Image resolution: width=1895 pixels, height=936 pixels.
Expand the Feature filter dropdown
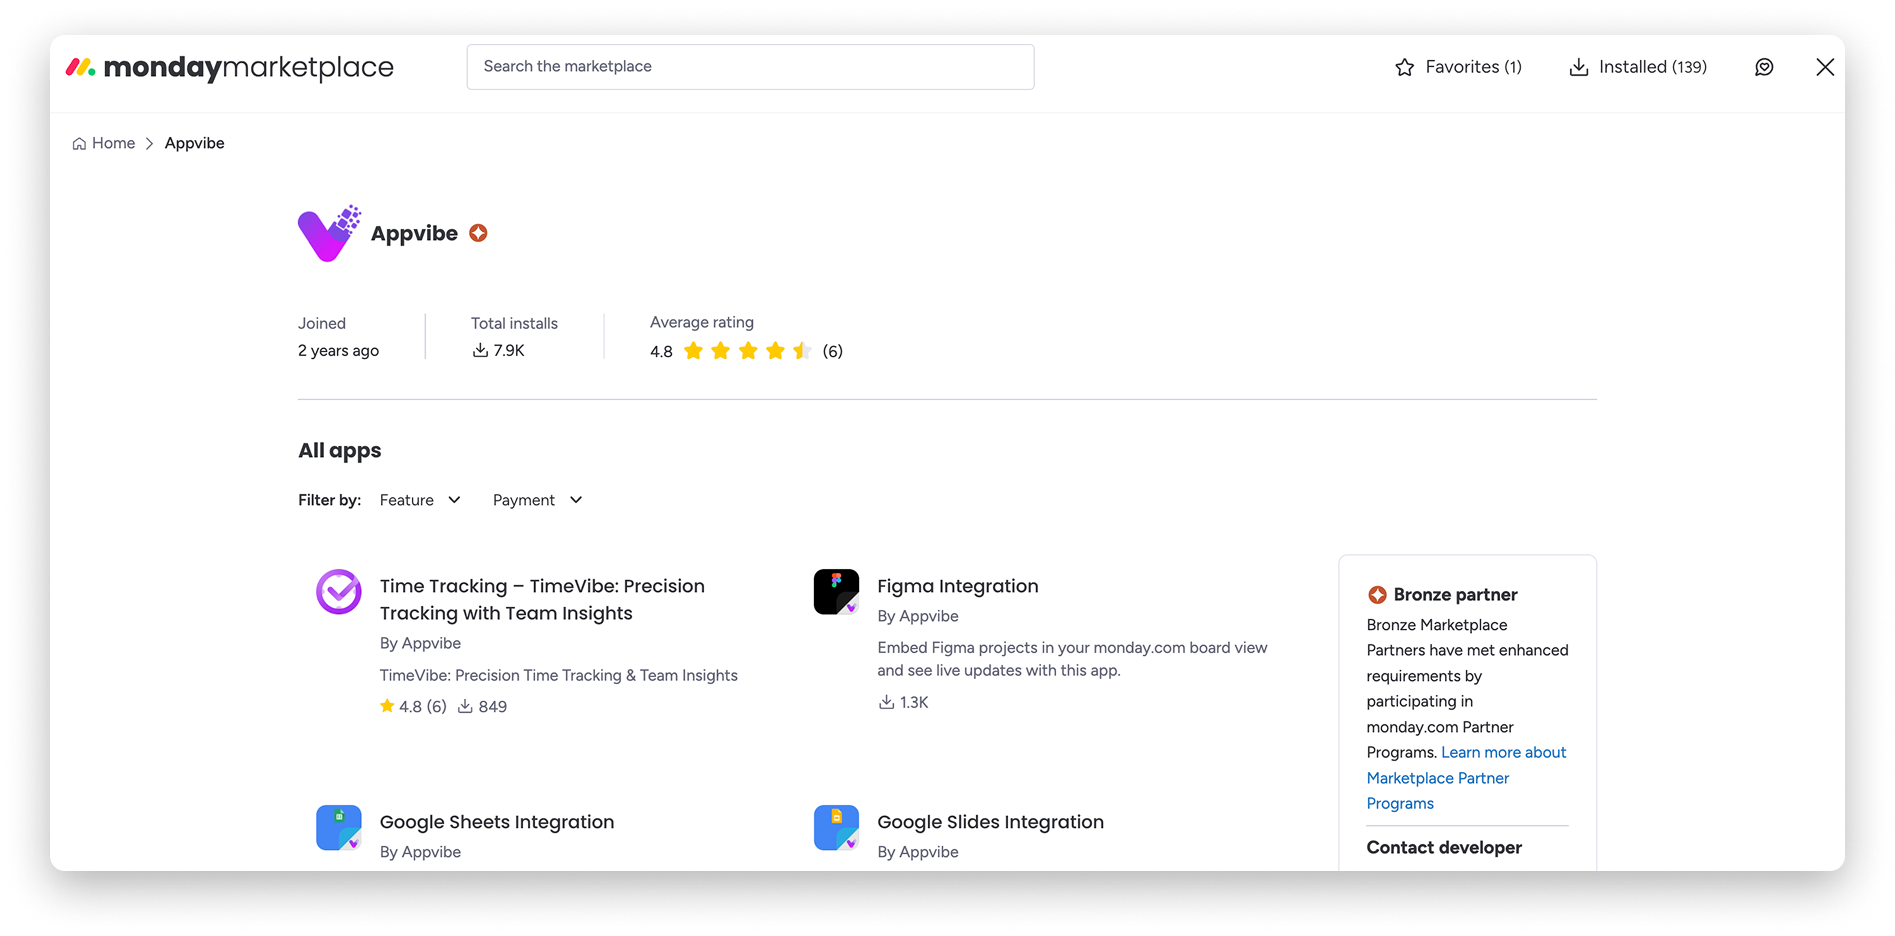point(420,500)
